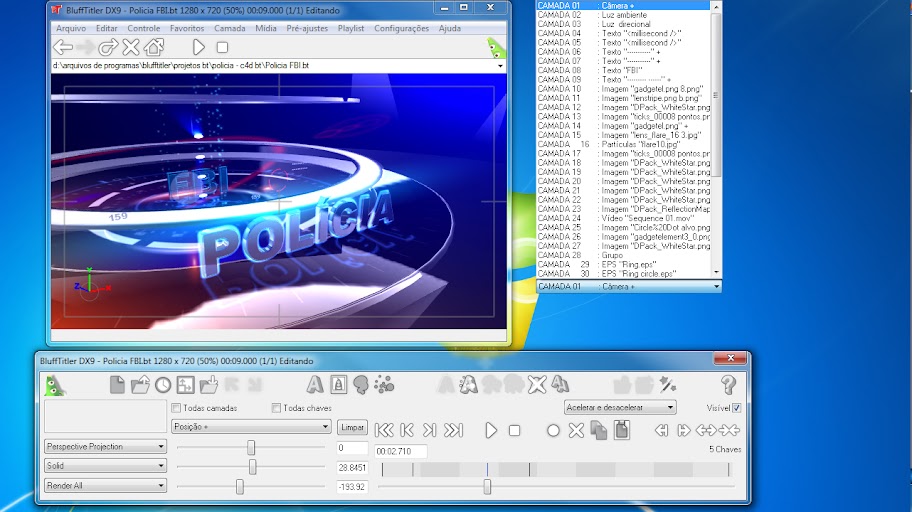Screen dimensions: 912x512
Task: Jump to the first key button
Action: coord(383,430)
